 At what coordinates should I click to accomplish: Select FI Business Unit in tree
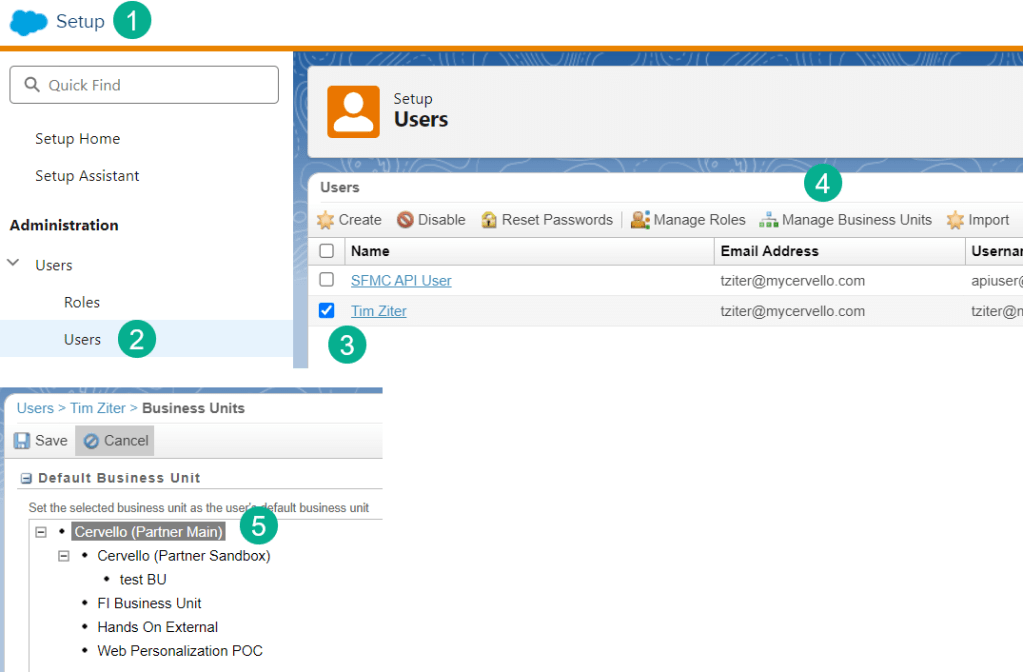point(149,603)
